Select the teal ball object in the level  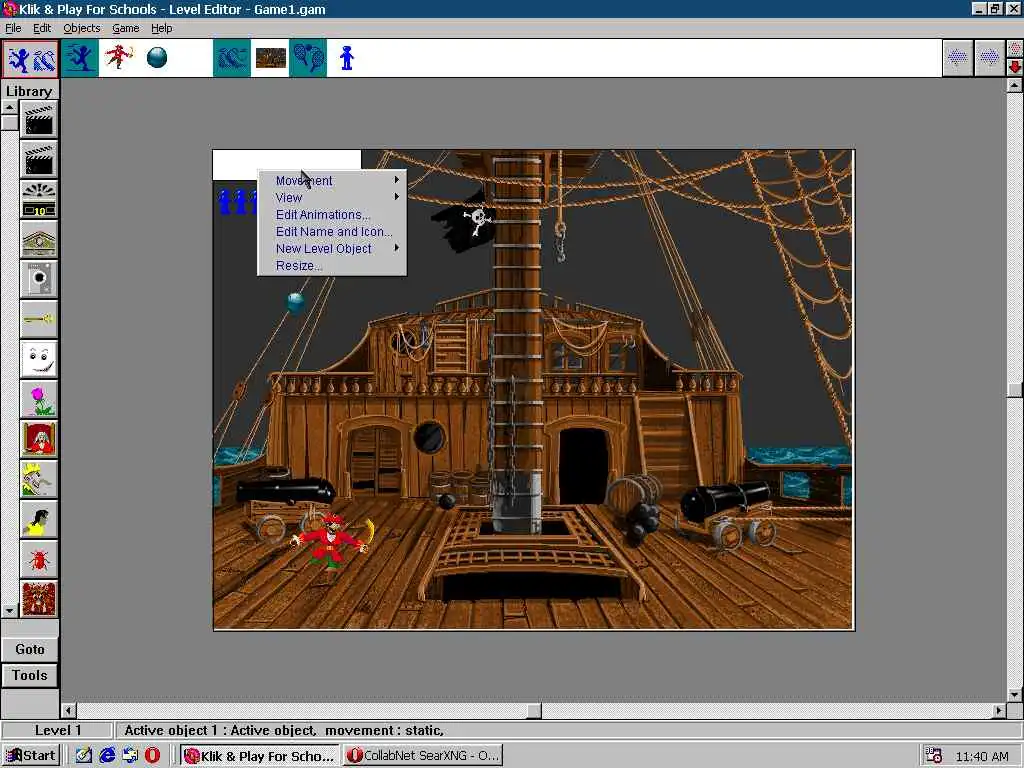pyautogui.click(x=296, y=303)
